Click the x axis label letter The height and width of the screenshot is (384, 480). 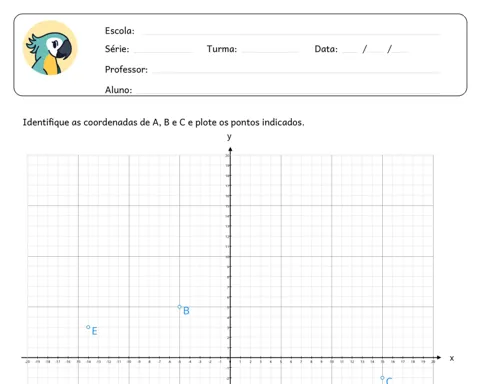tap(452, 358)
